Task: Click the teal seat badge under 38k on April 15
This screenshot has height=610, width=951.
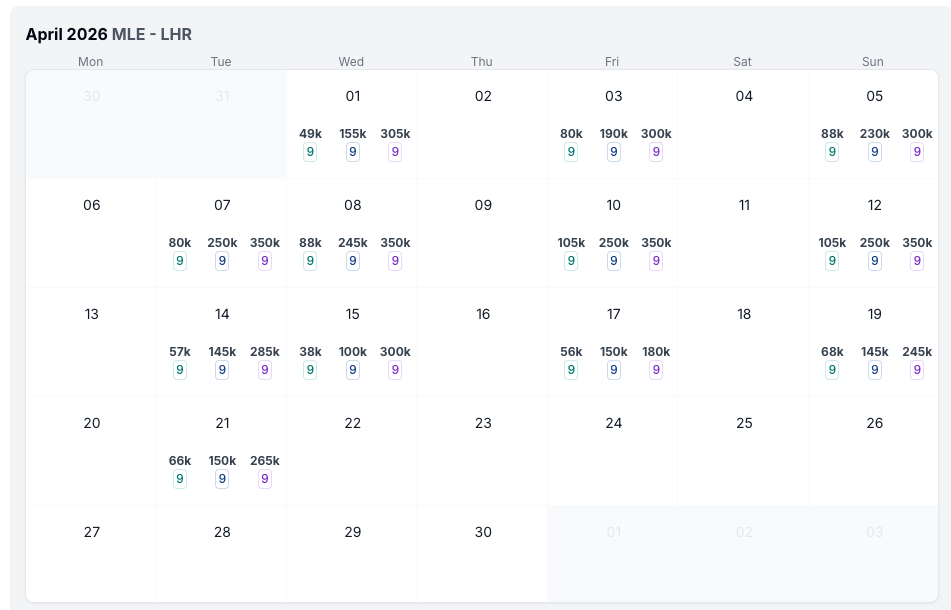Action: coord(310,370)
